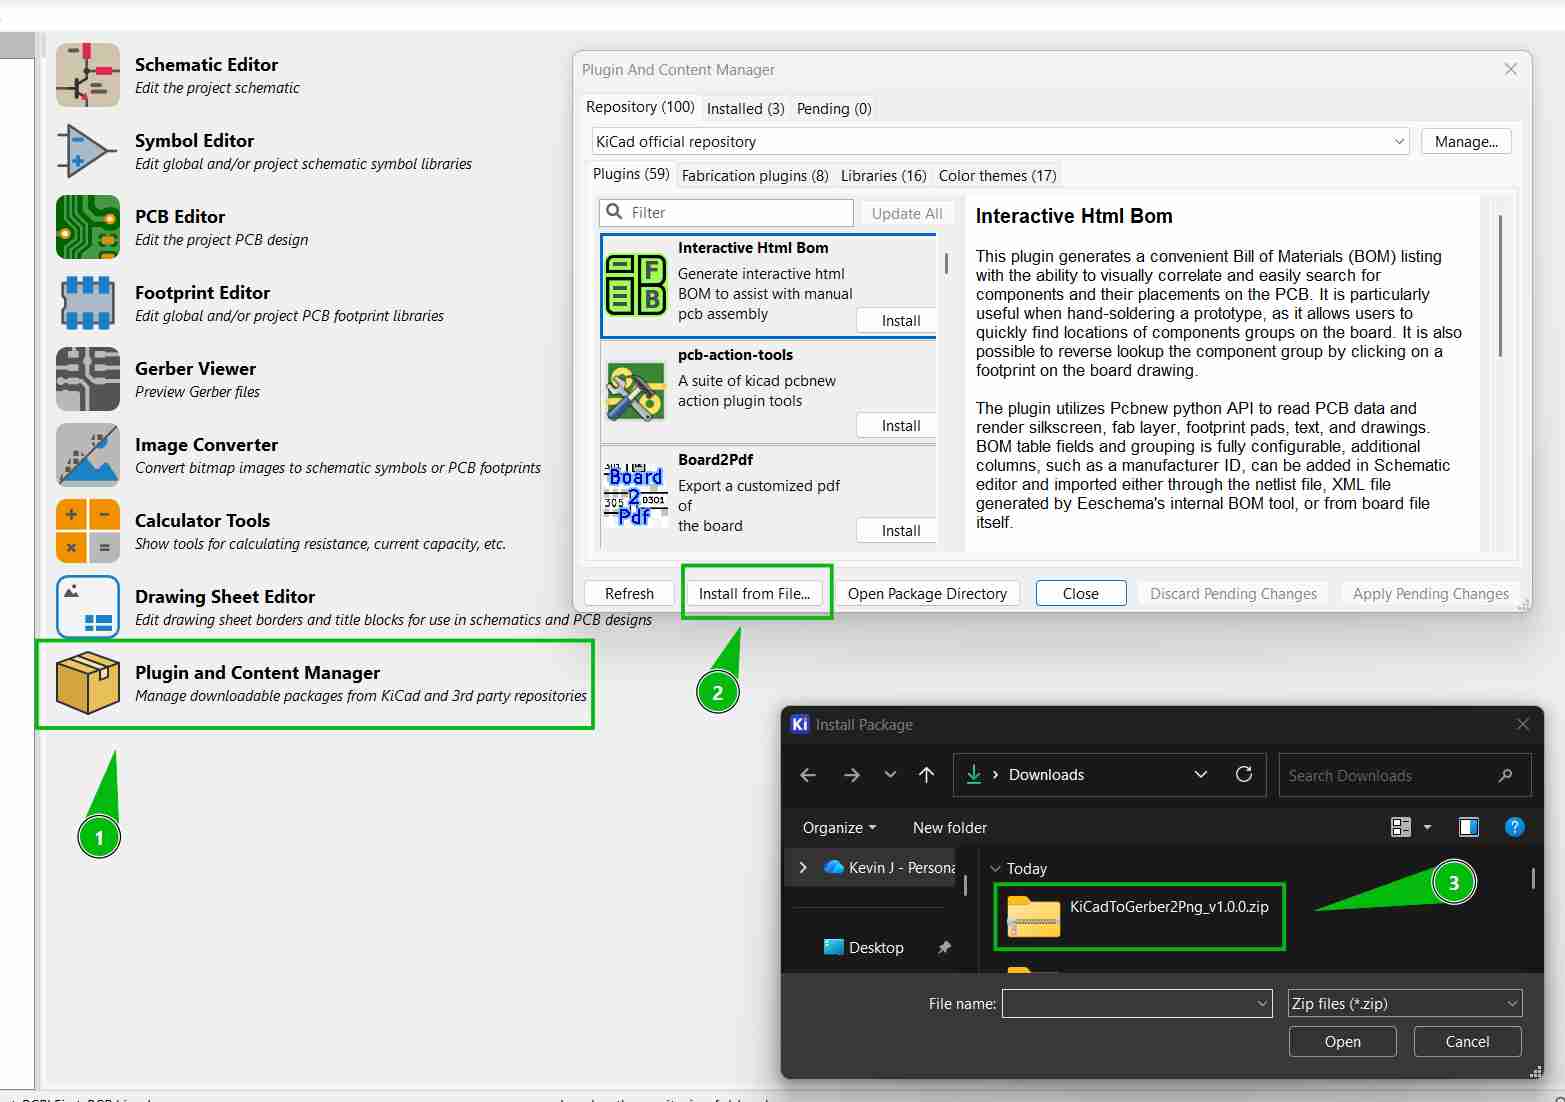The image size is (1565, 1102).
Task: Click Open in Install Package dialog
Action: click(x=1342, y=1042)
